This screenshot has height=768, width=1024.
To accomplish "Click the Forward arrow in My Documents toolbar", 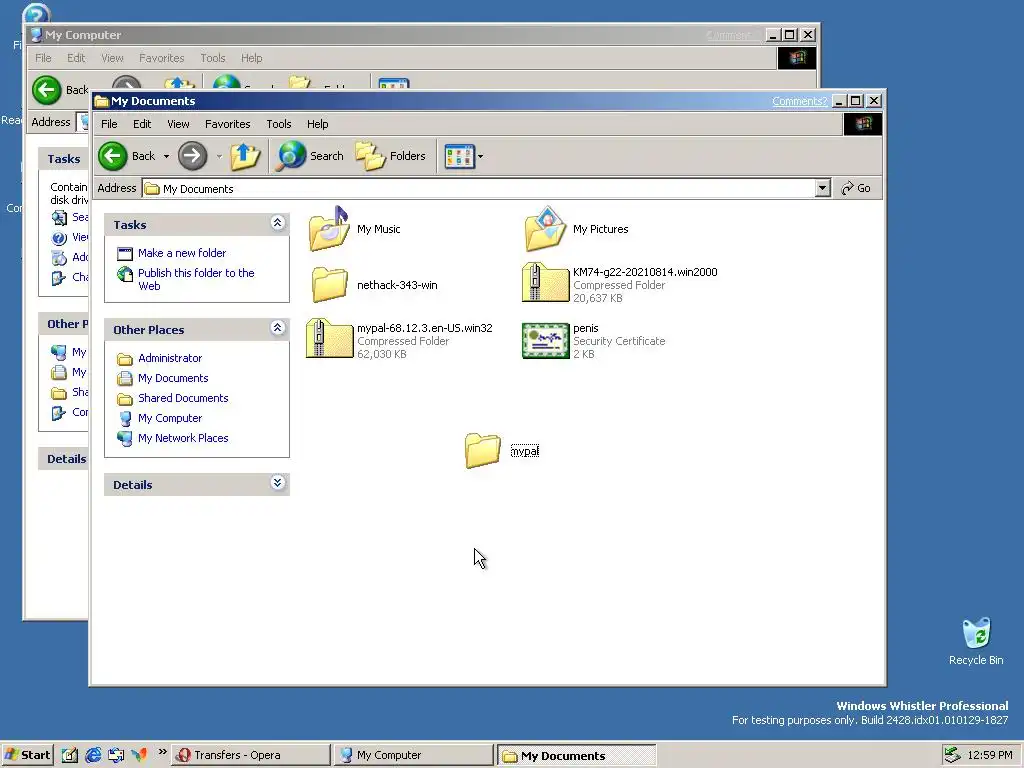I will click(192, 156).
